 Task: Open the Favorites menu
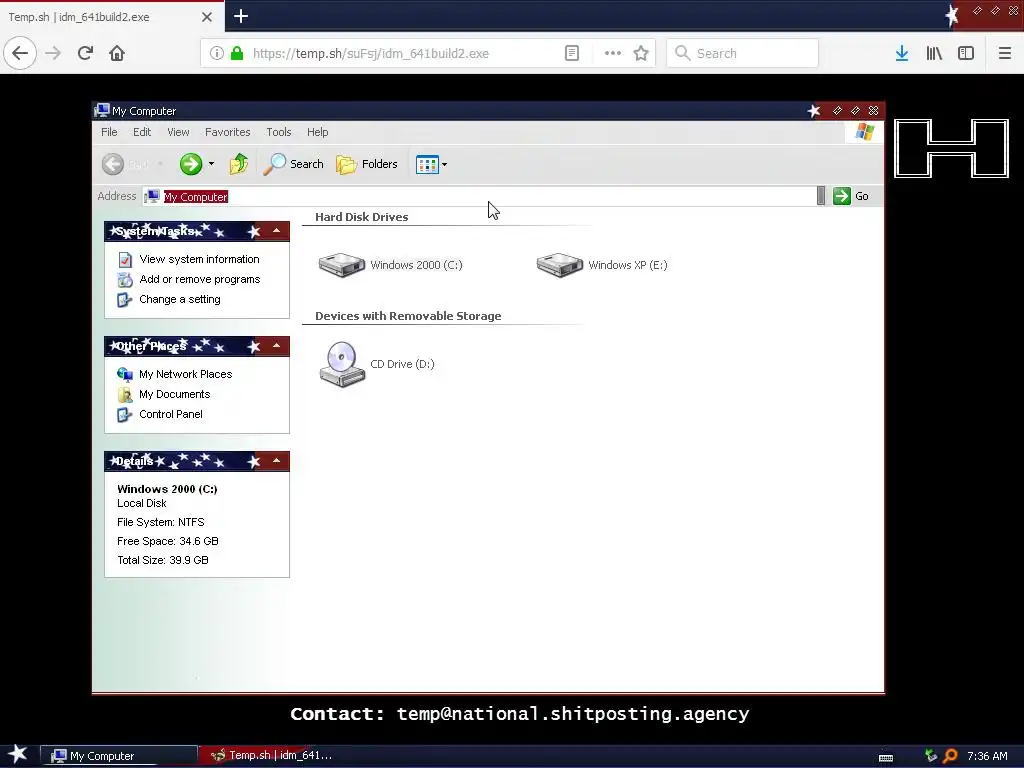(x=227, y=132)
